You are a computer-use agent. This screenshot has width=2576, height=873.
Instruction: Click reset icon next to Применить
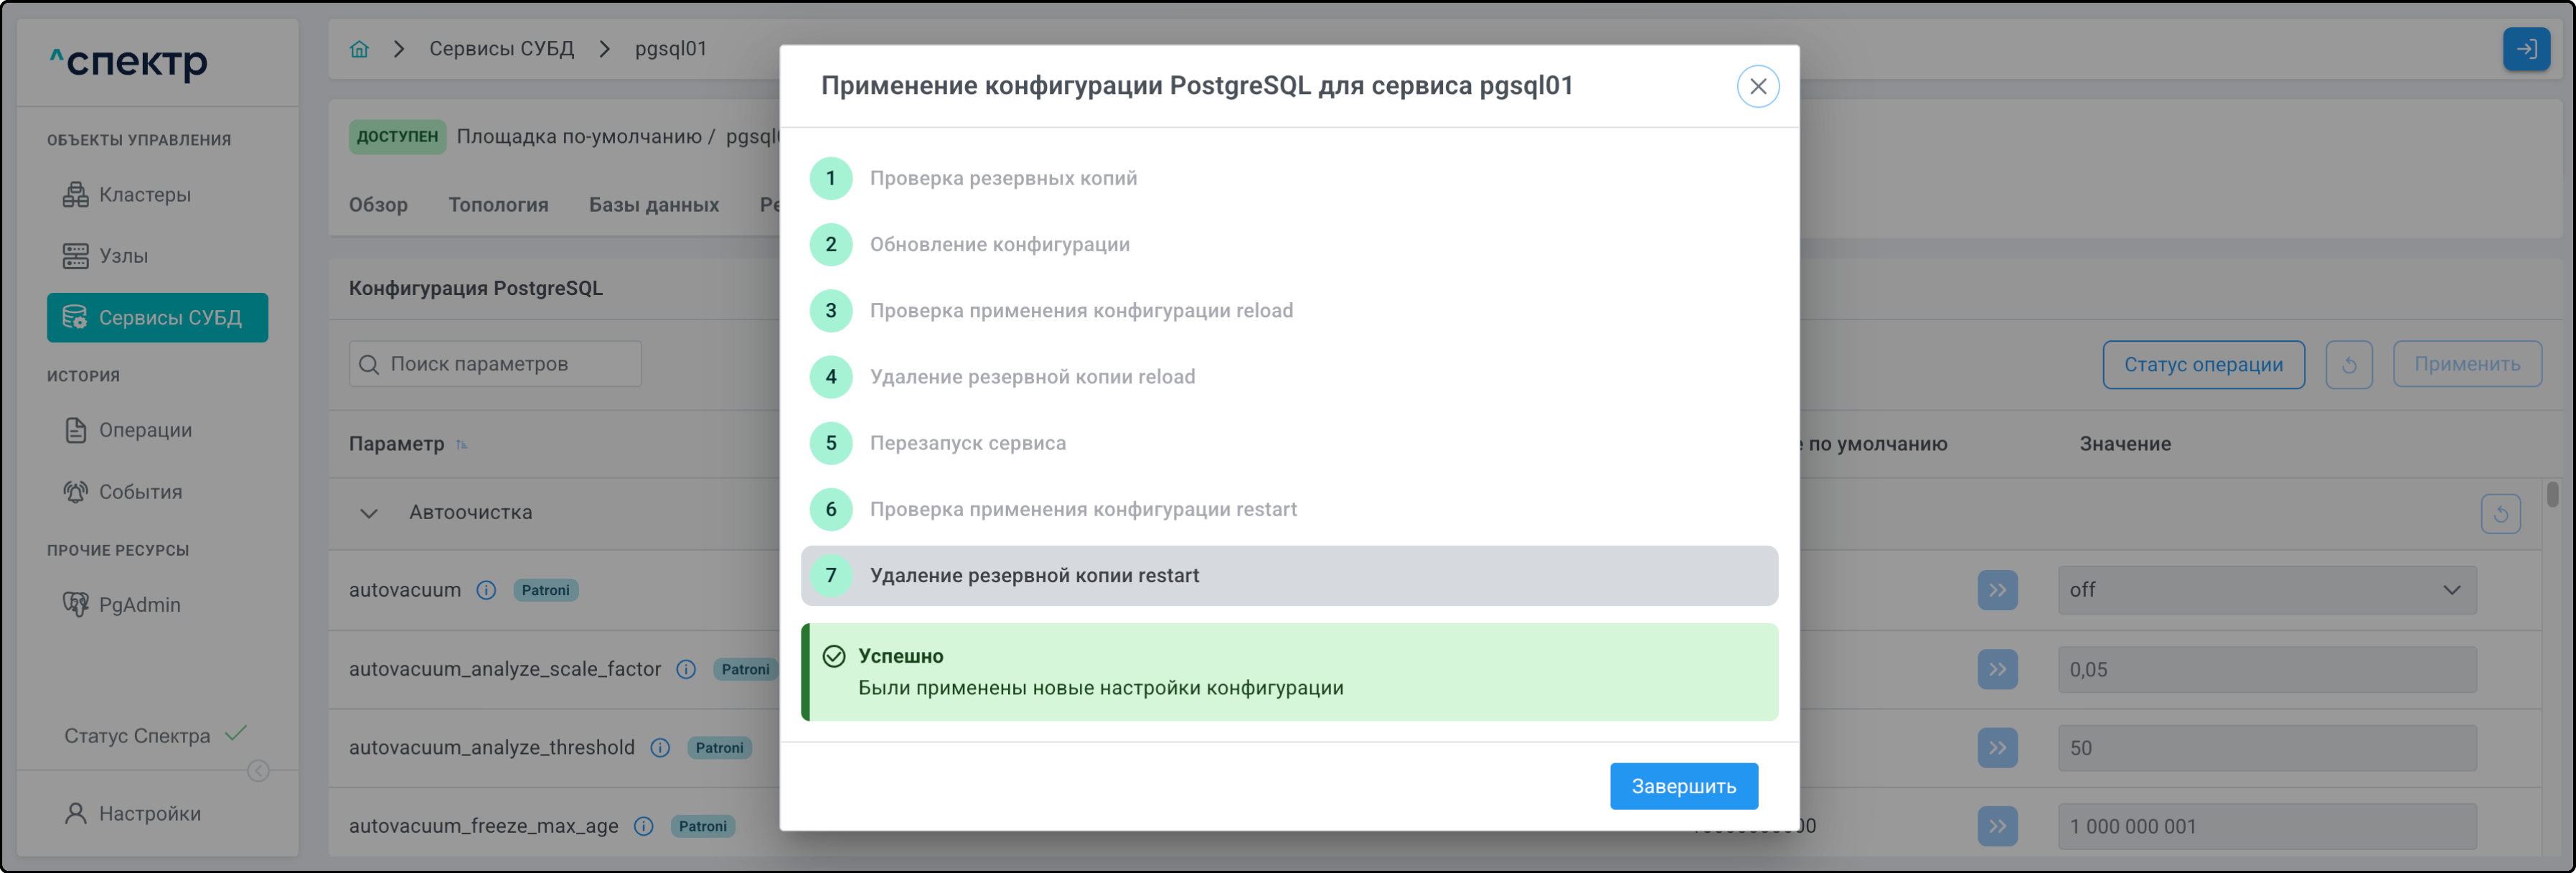click(x=2348, y=365)
